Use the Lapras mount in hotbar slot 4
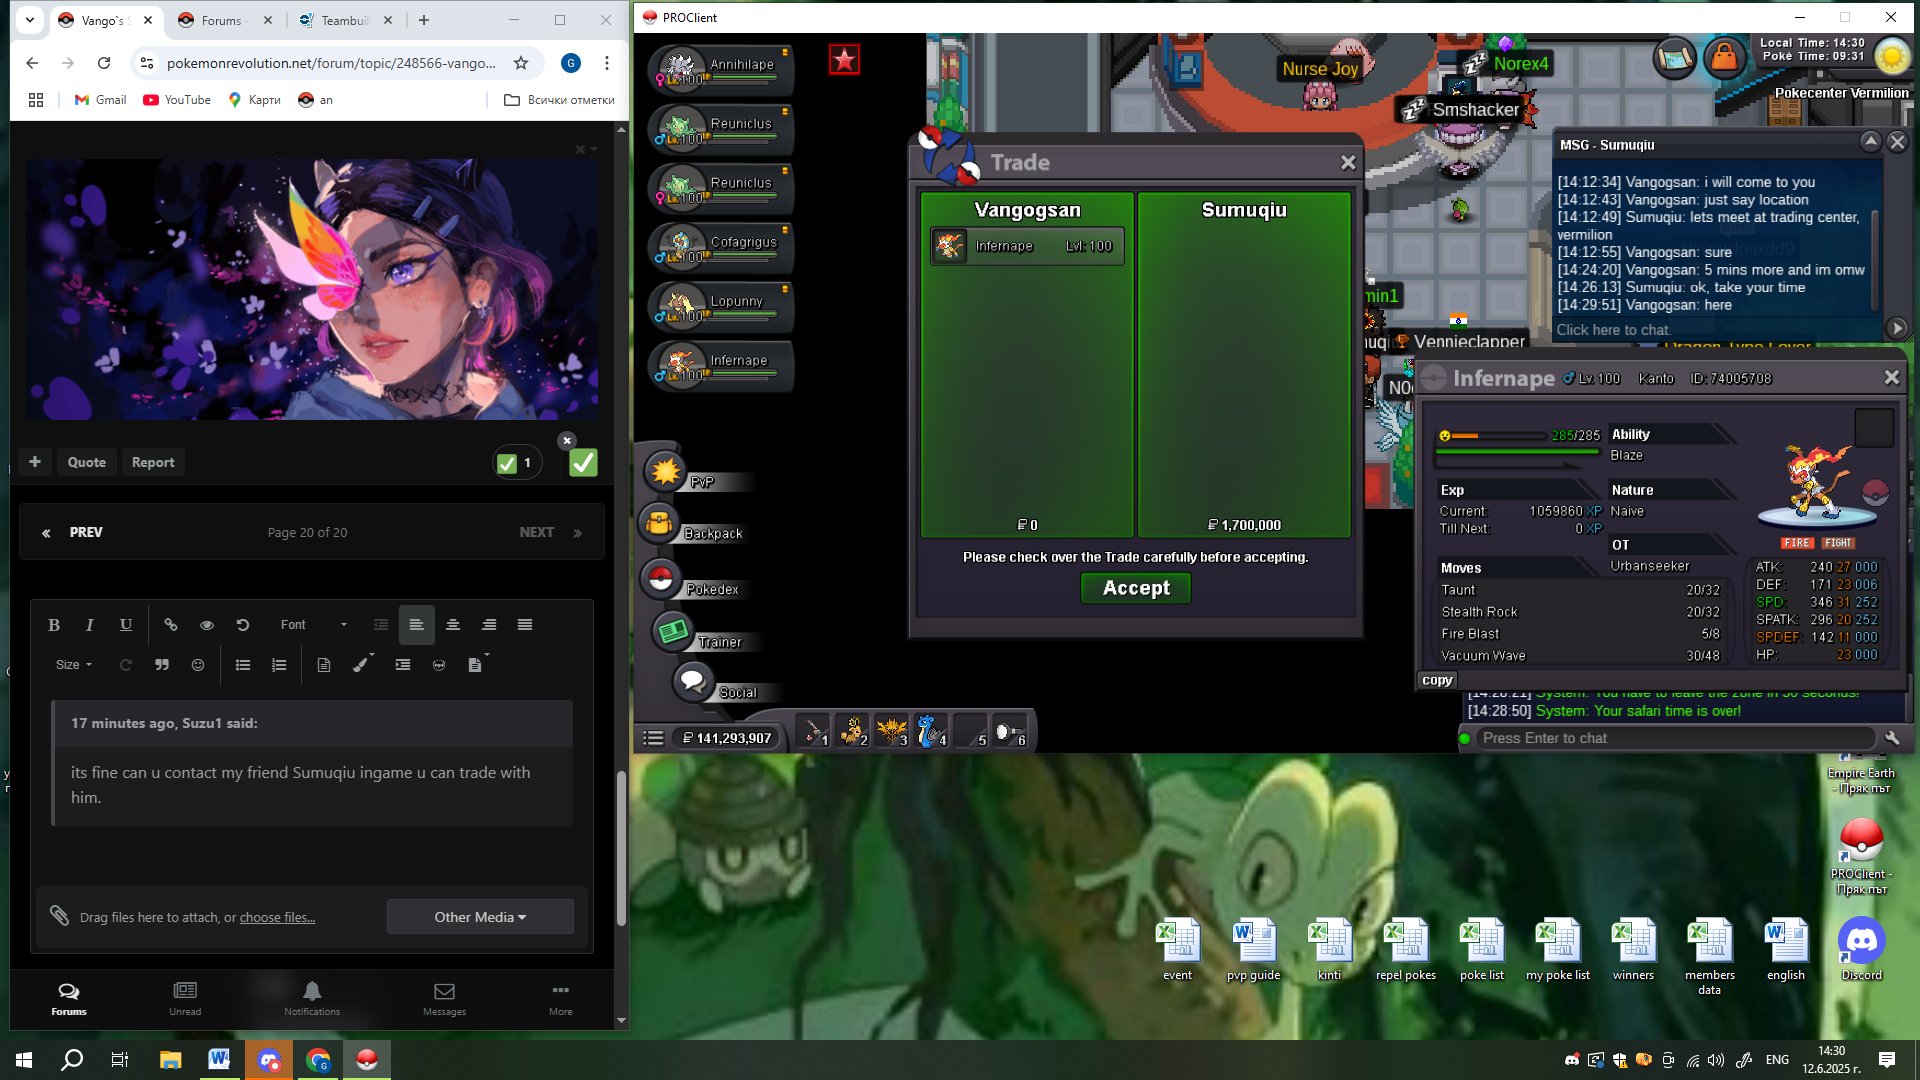 (x=931, y=731)
